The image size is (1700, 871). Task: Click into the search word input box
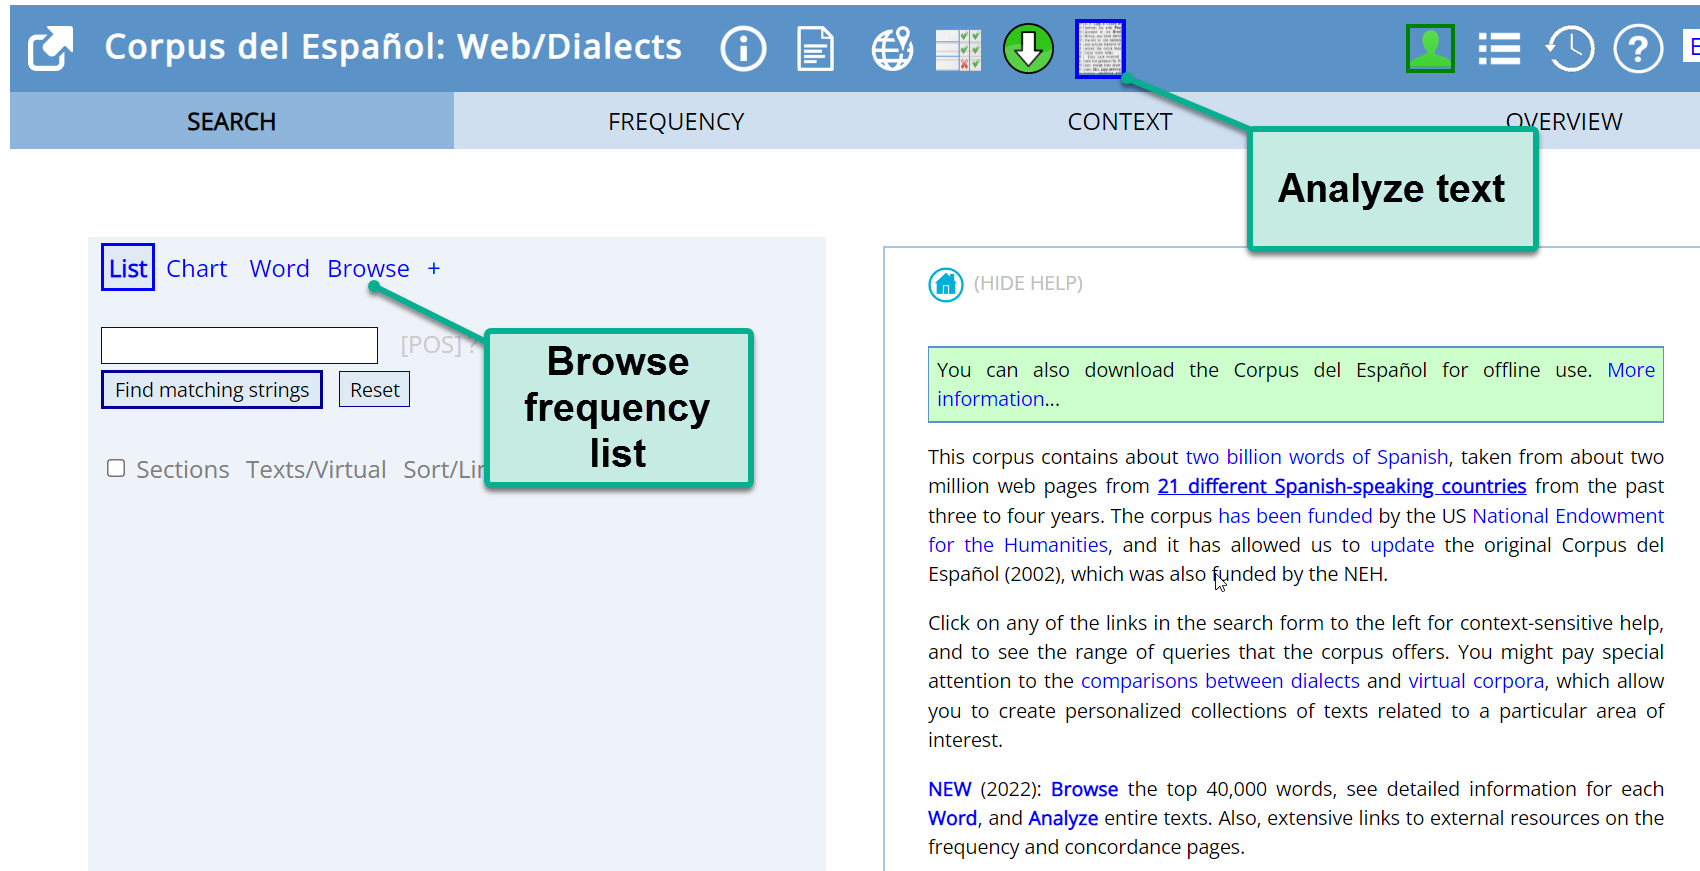(239, 345)
